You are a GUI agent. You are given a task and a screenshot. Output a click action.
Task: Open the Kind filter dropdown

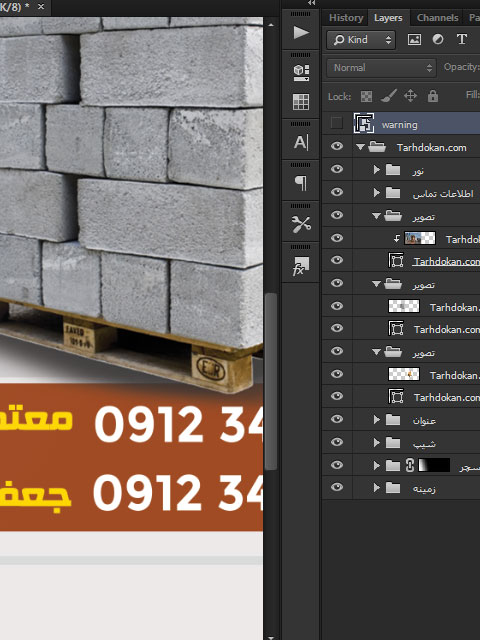tap(361, 40)
